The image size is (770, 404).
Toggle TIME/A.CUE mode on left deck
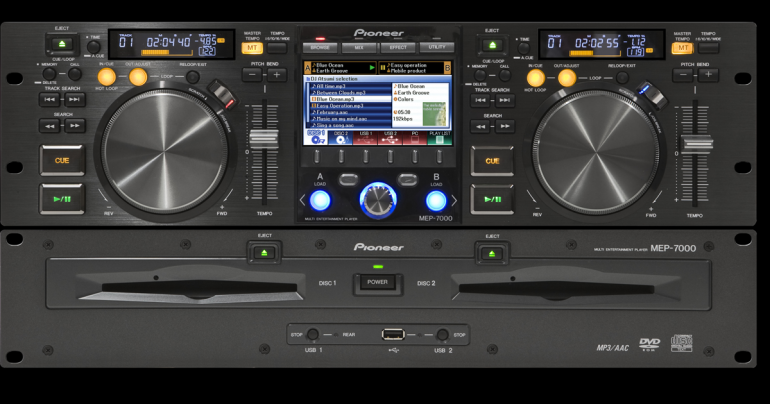[93, 47]
